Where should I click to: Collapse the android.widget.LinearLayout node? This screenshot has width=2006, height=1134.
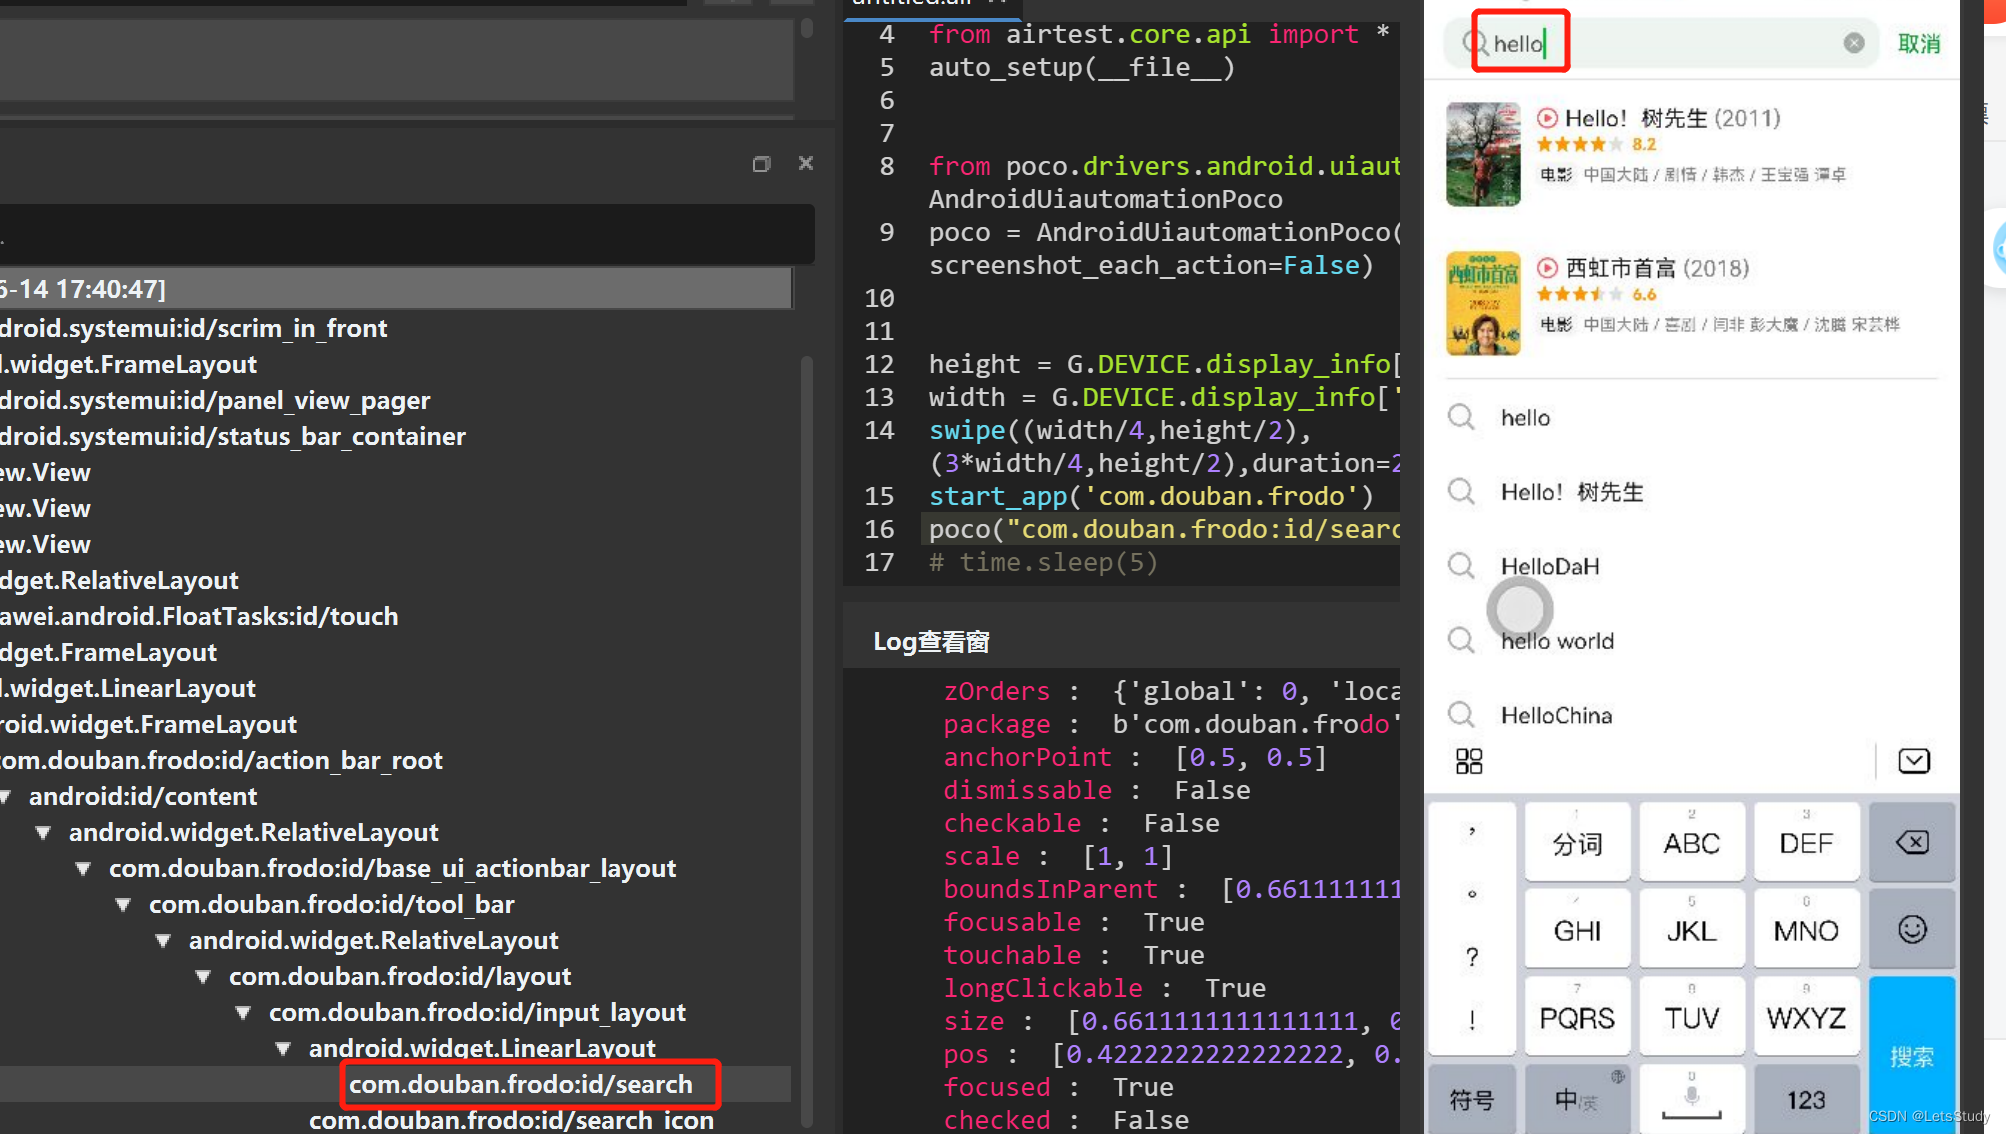(283, 1048)
